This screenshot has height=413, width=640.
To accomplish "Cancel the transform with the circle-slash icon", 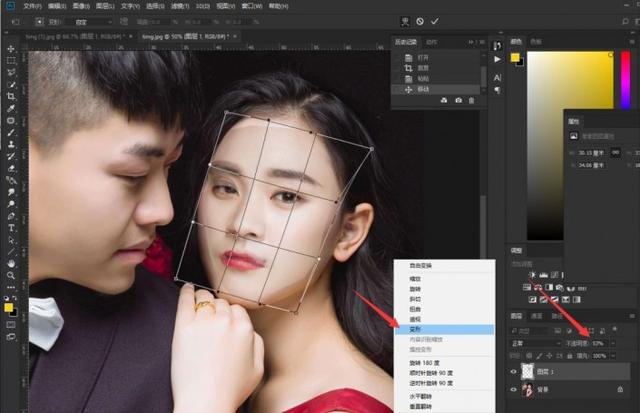I will coord(420,21).
